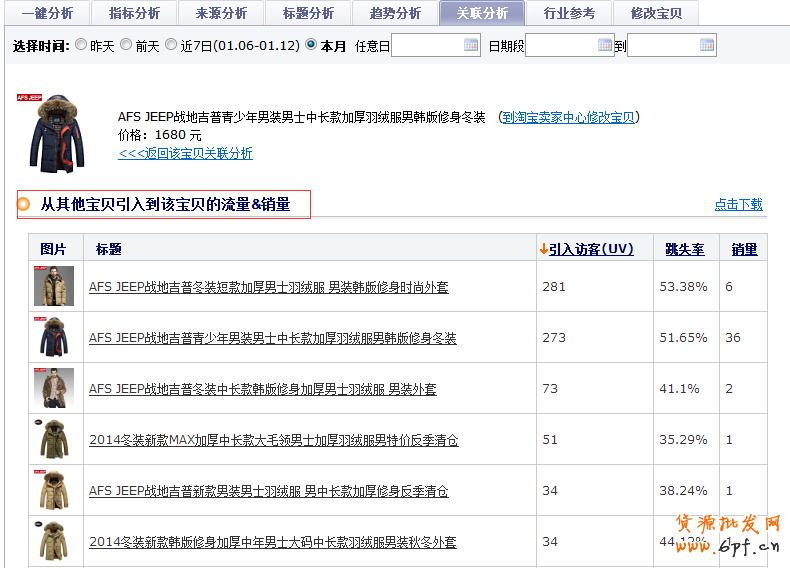The image size is (790, 568).
Task: Click <<<返回该宝贝关联分析 back link
Action: (185, 153)
